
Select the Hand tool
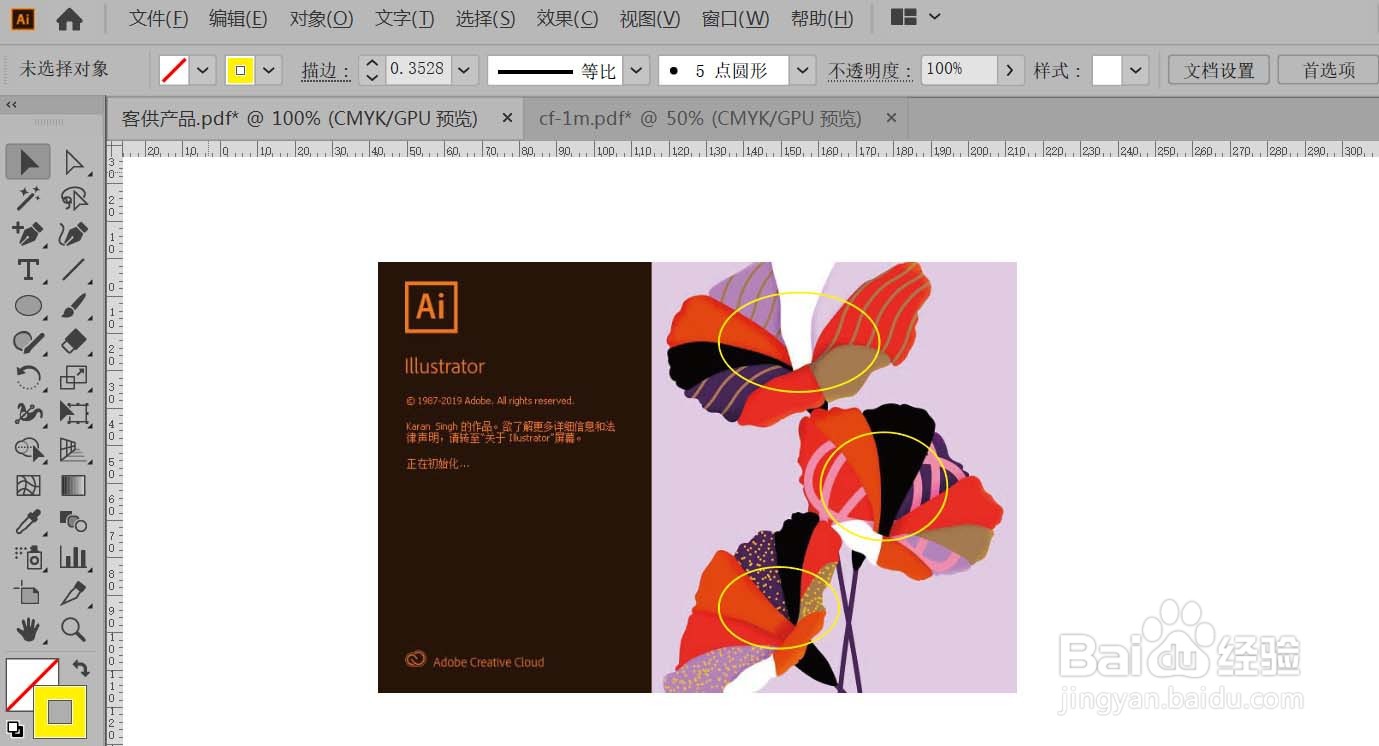28,629
